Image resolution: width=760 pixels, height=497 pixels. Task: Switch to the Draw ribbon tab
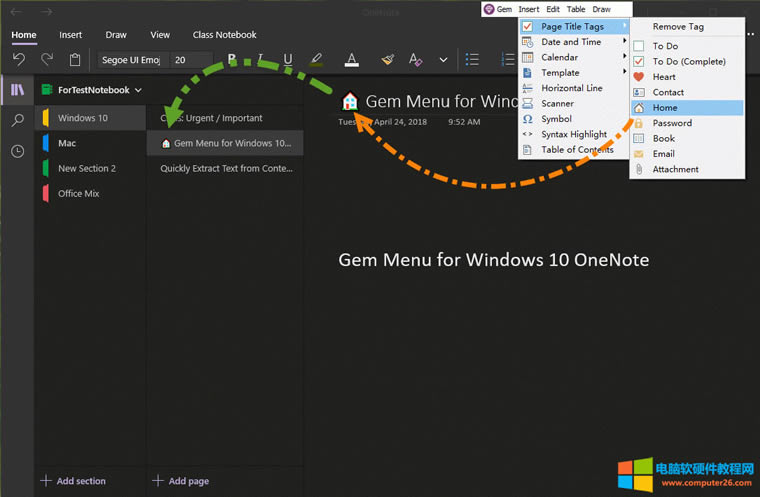[116, 35]
